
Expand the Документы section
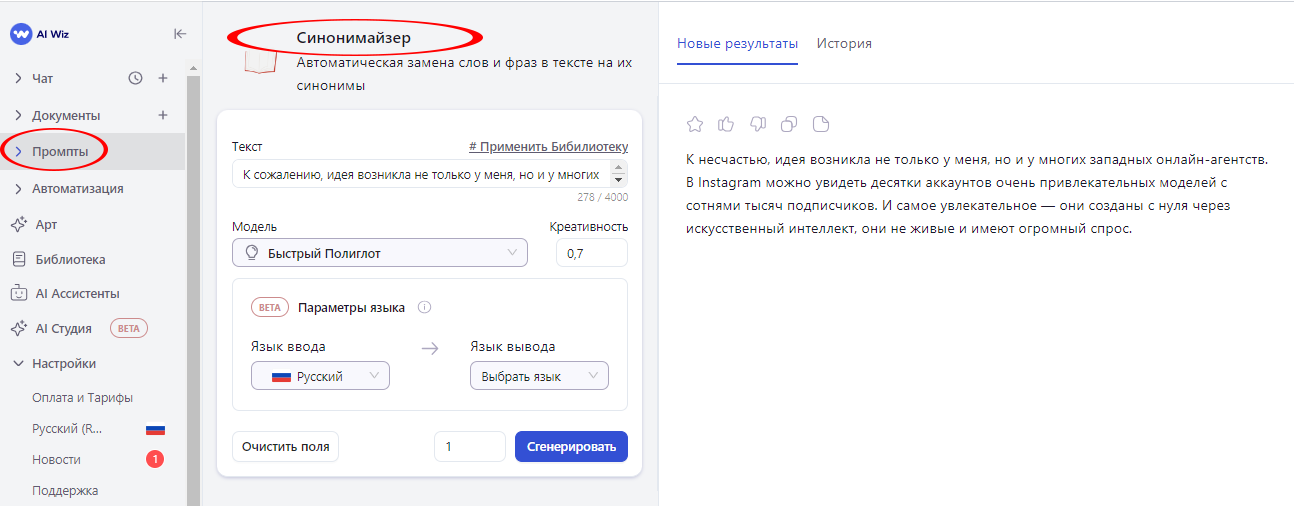[x=19, y=115]
